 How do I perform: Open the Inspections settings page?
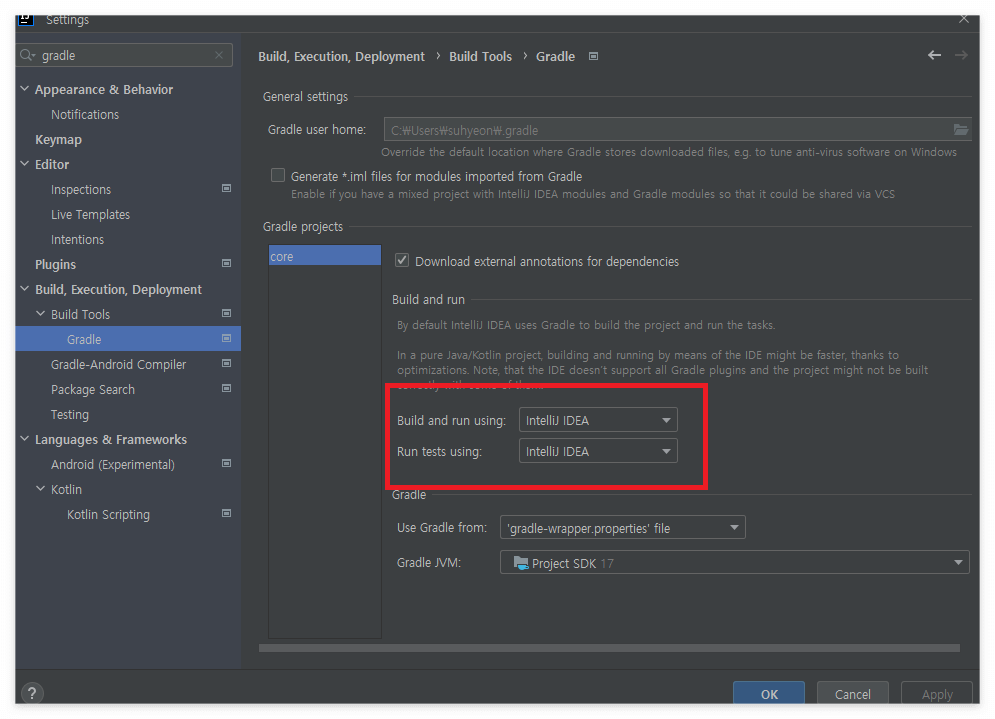[x=81, y=190]
